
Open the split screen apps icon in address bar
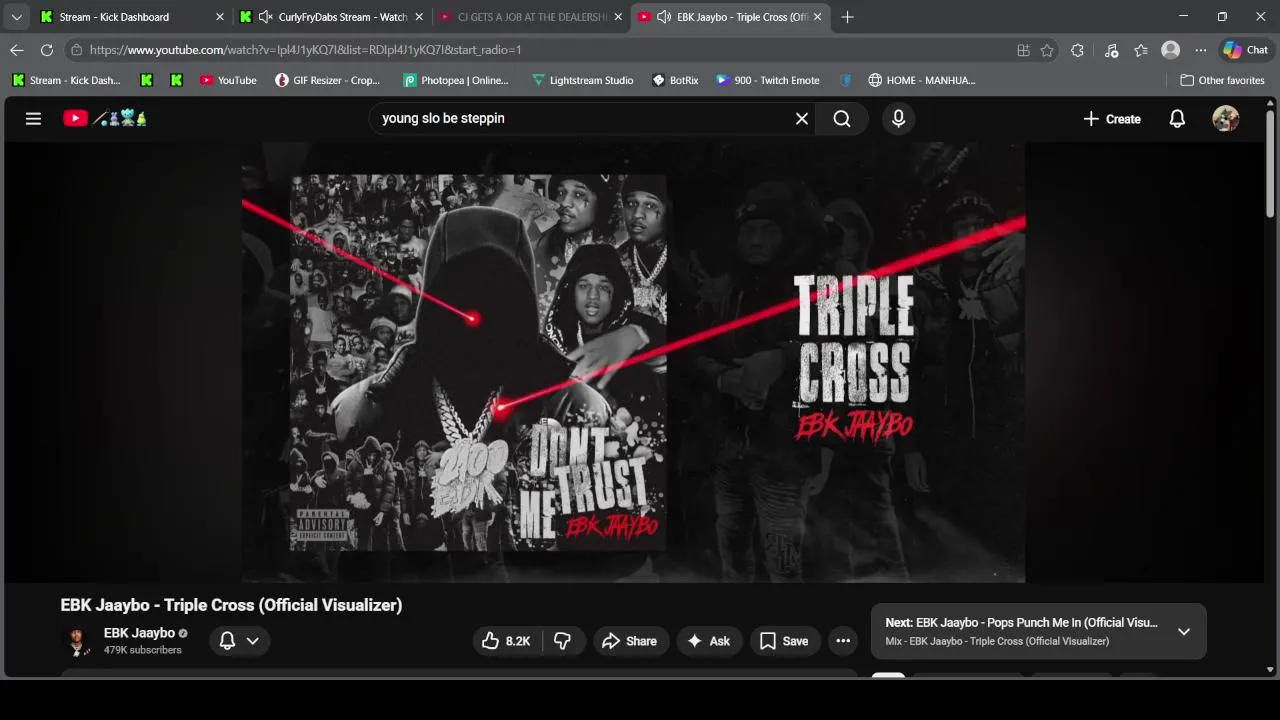point(1023,50)
